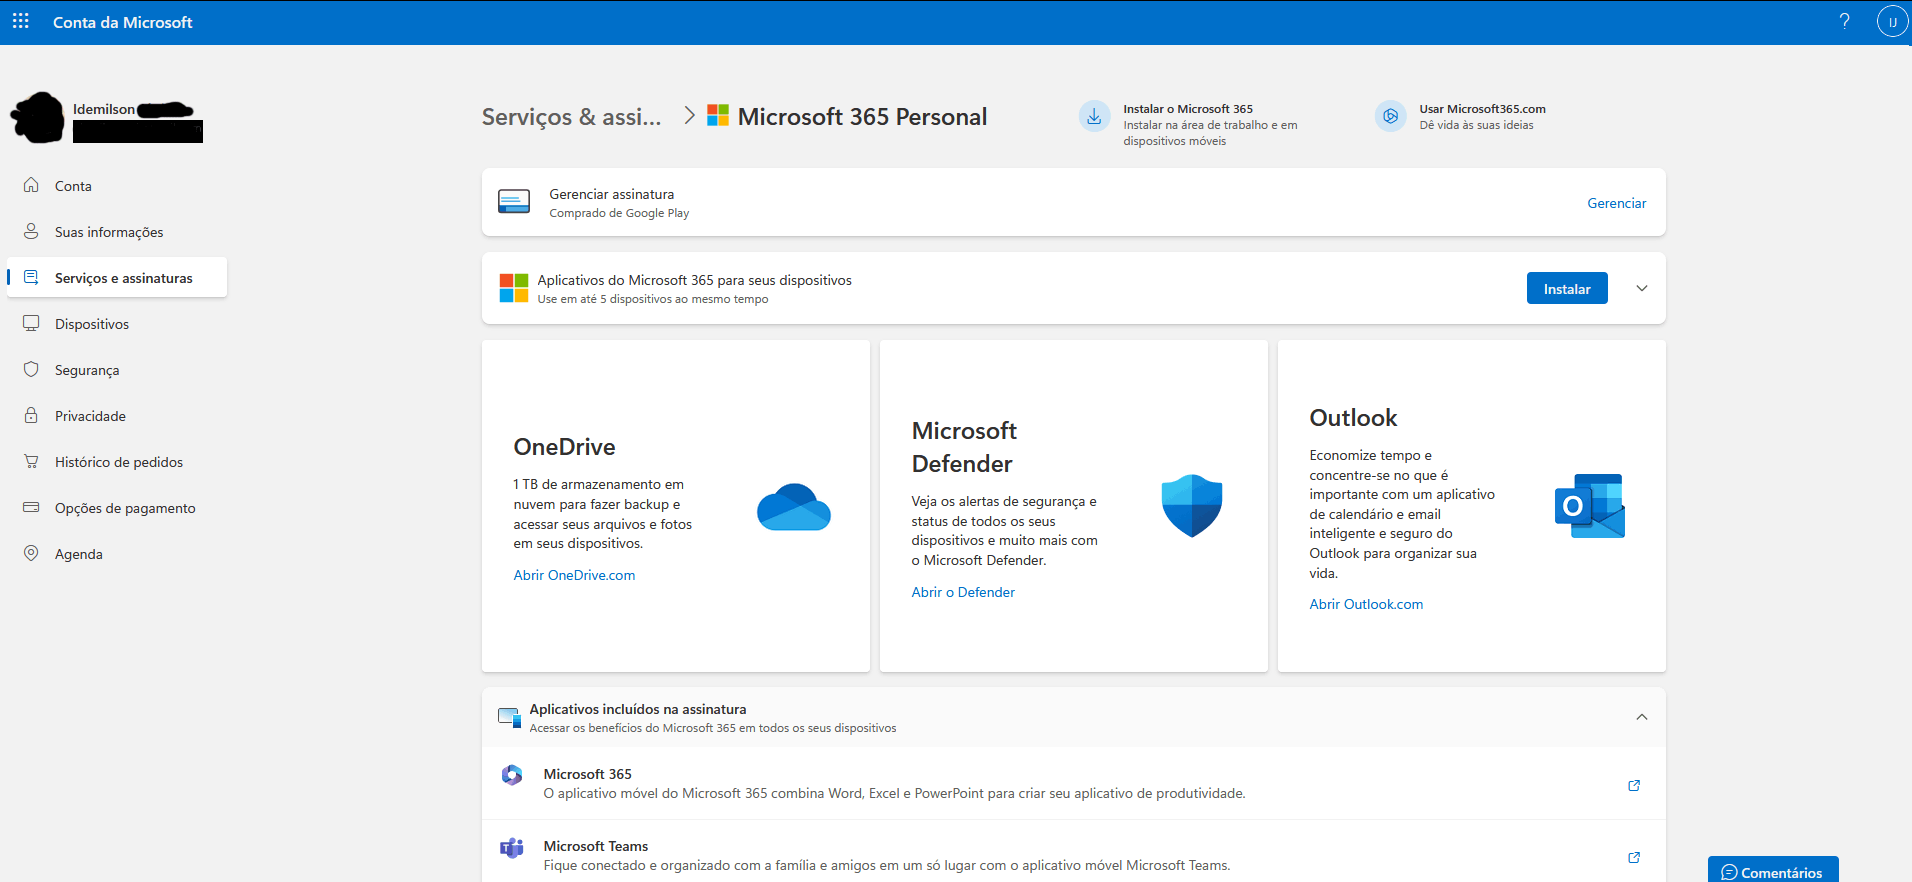Screen dimensions: 1912x882
Task: Click the Serviços & assi... breadcrumb
Action: pyautogui.click(x=571, y=117)
